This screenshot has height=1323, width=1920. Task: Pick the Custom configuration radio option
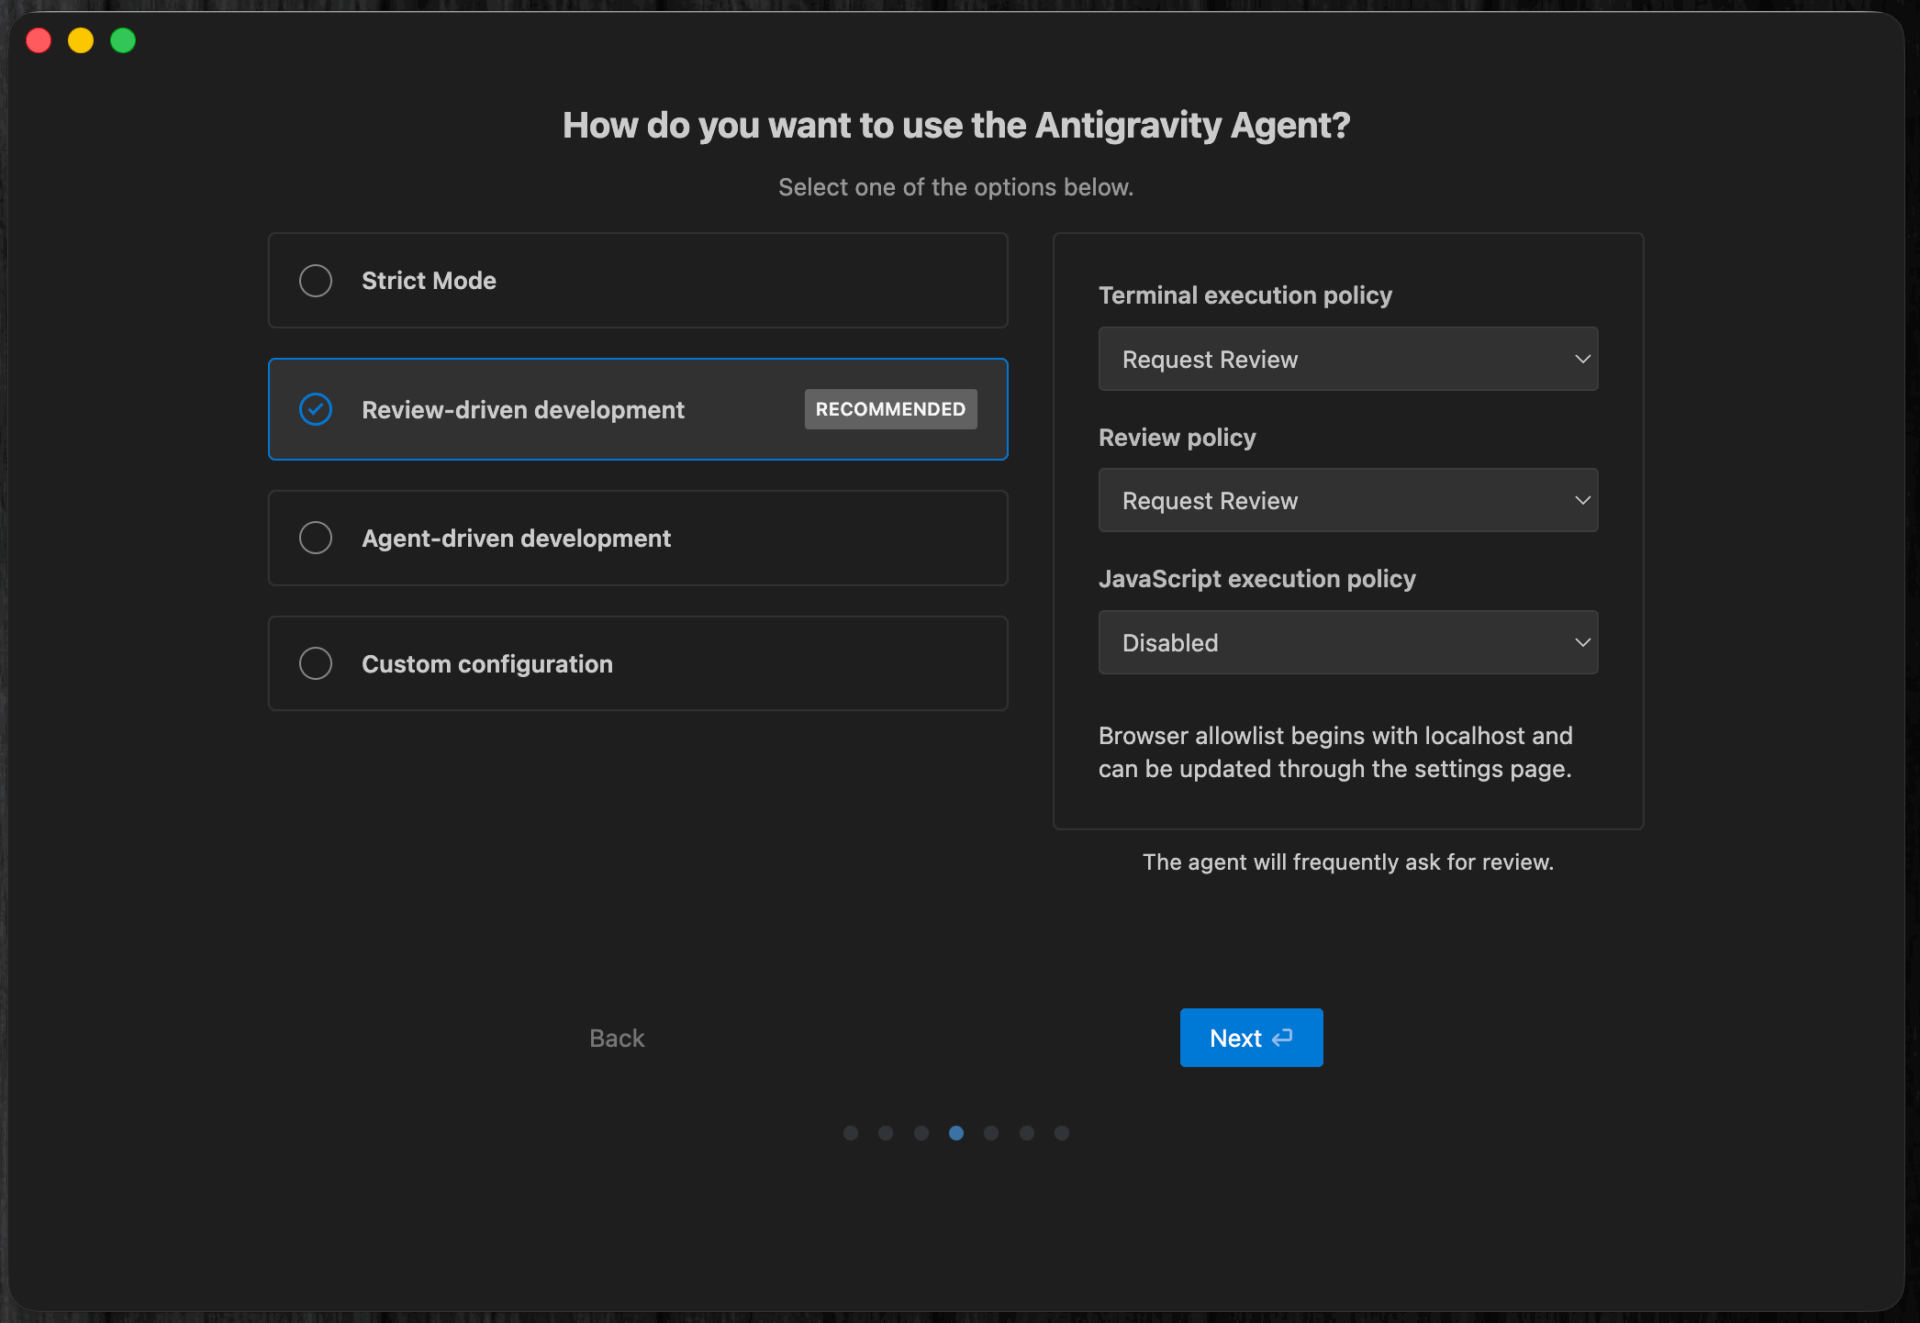316,664
